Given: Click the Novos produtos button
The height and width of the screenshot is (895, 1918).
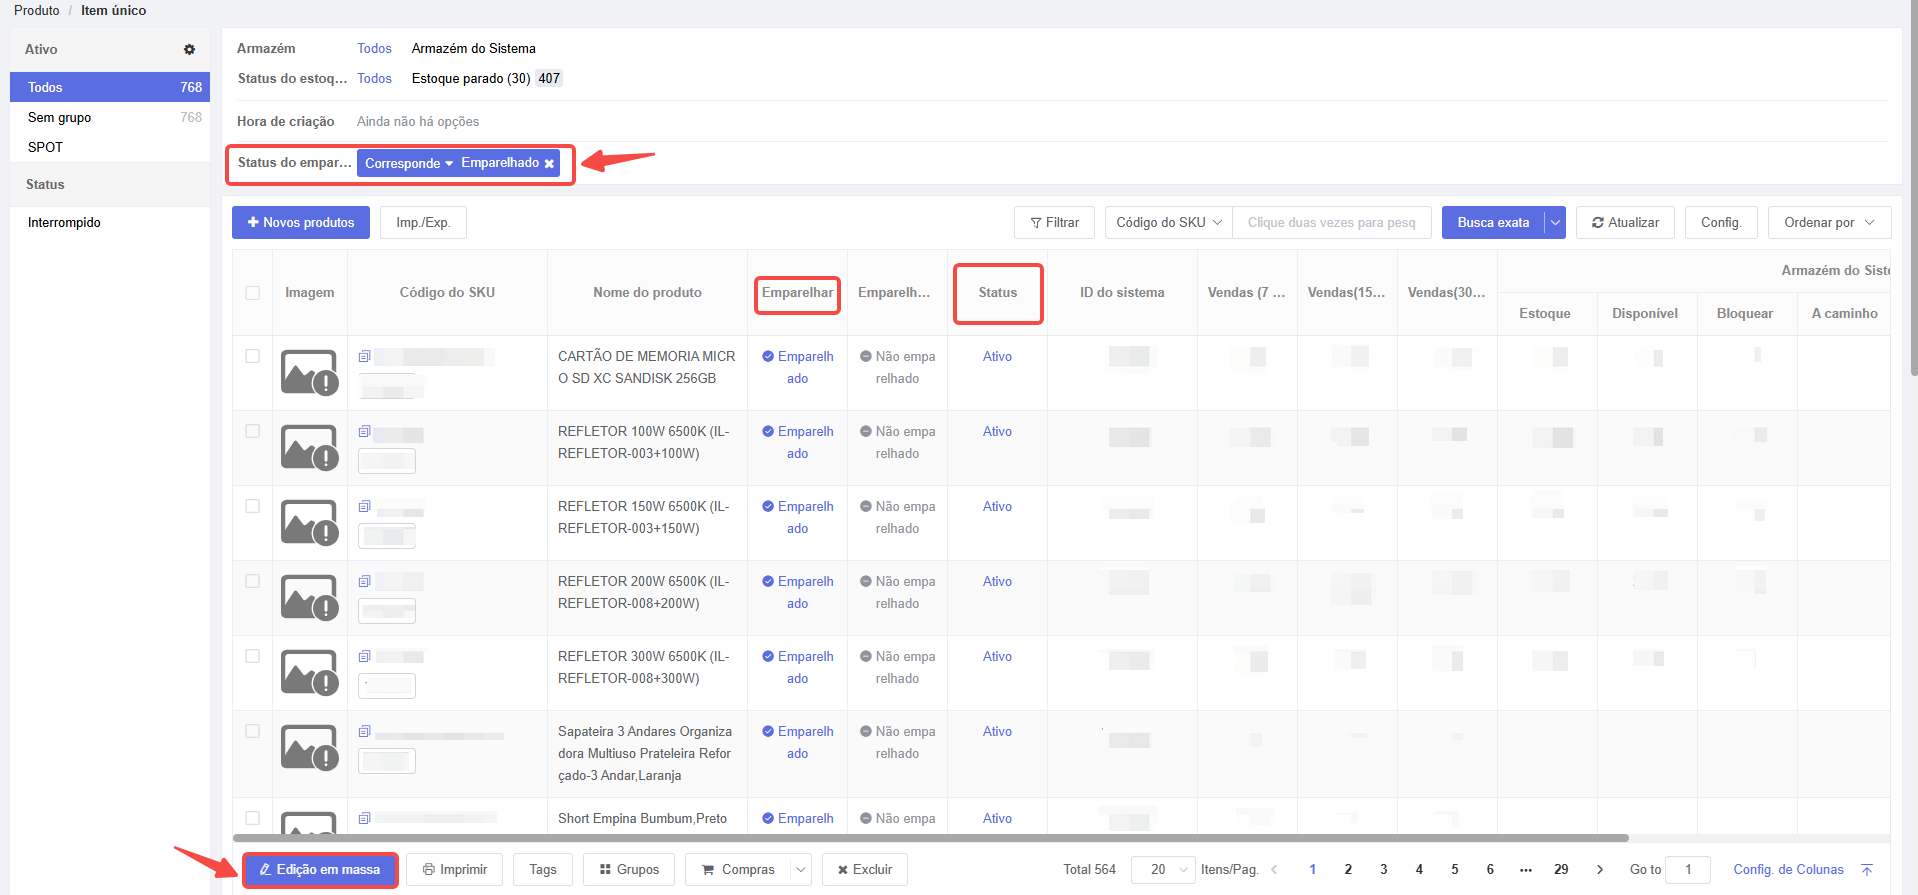Looking at the screenshot, I should 301,222.
